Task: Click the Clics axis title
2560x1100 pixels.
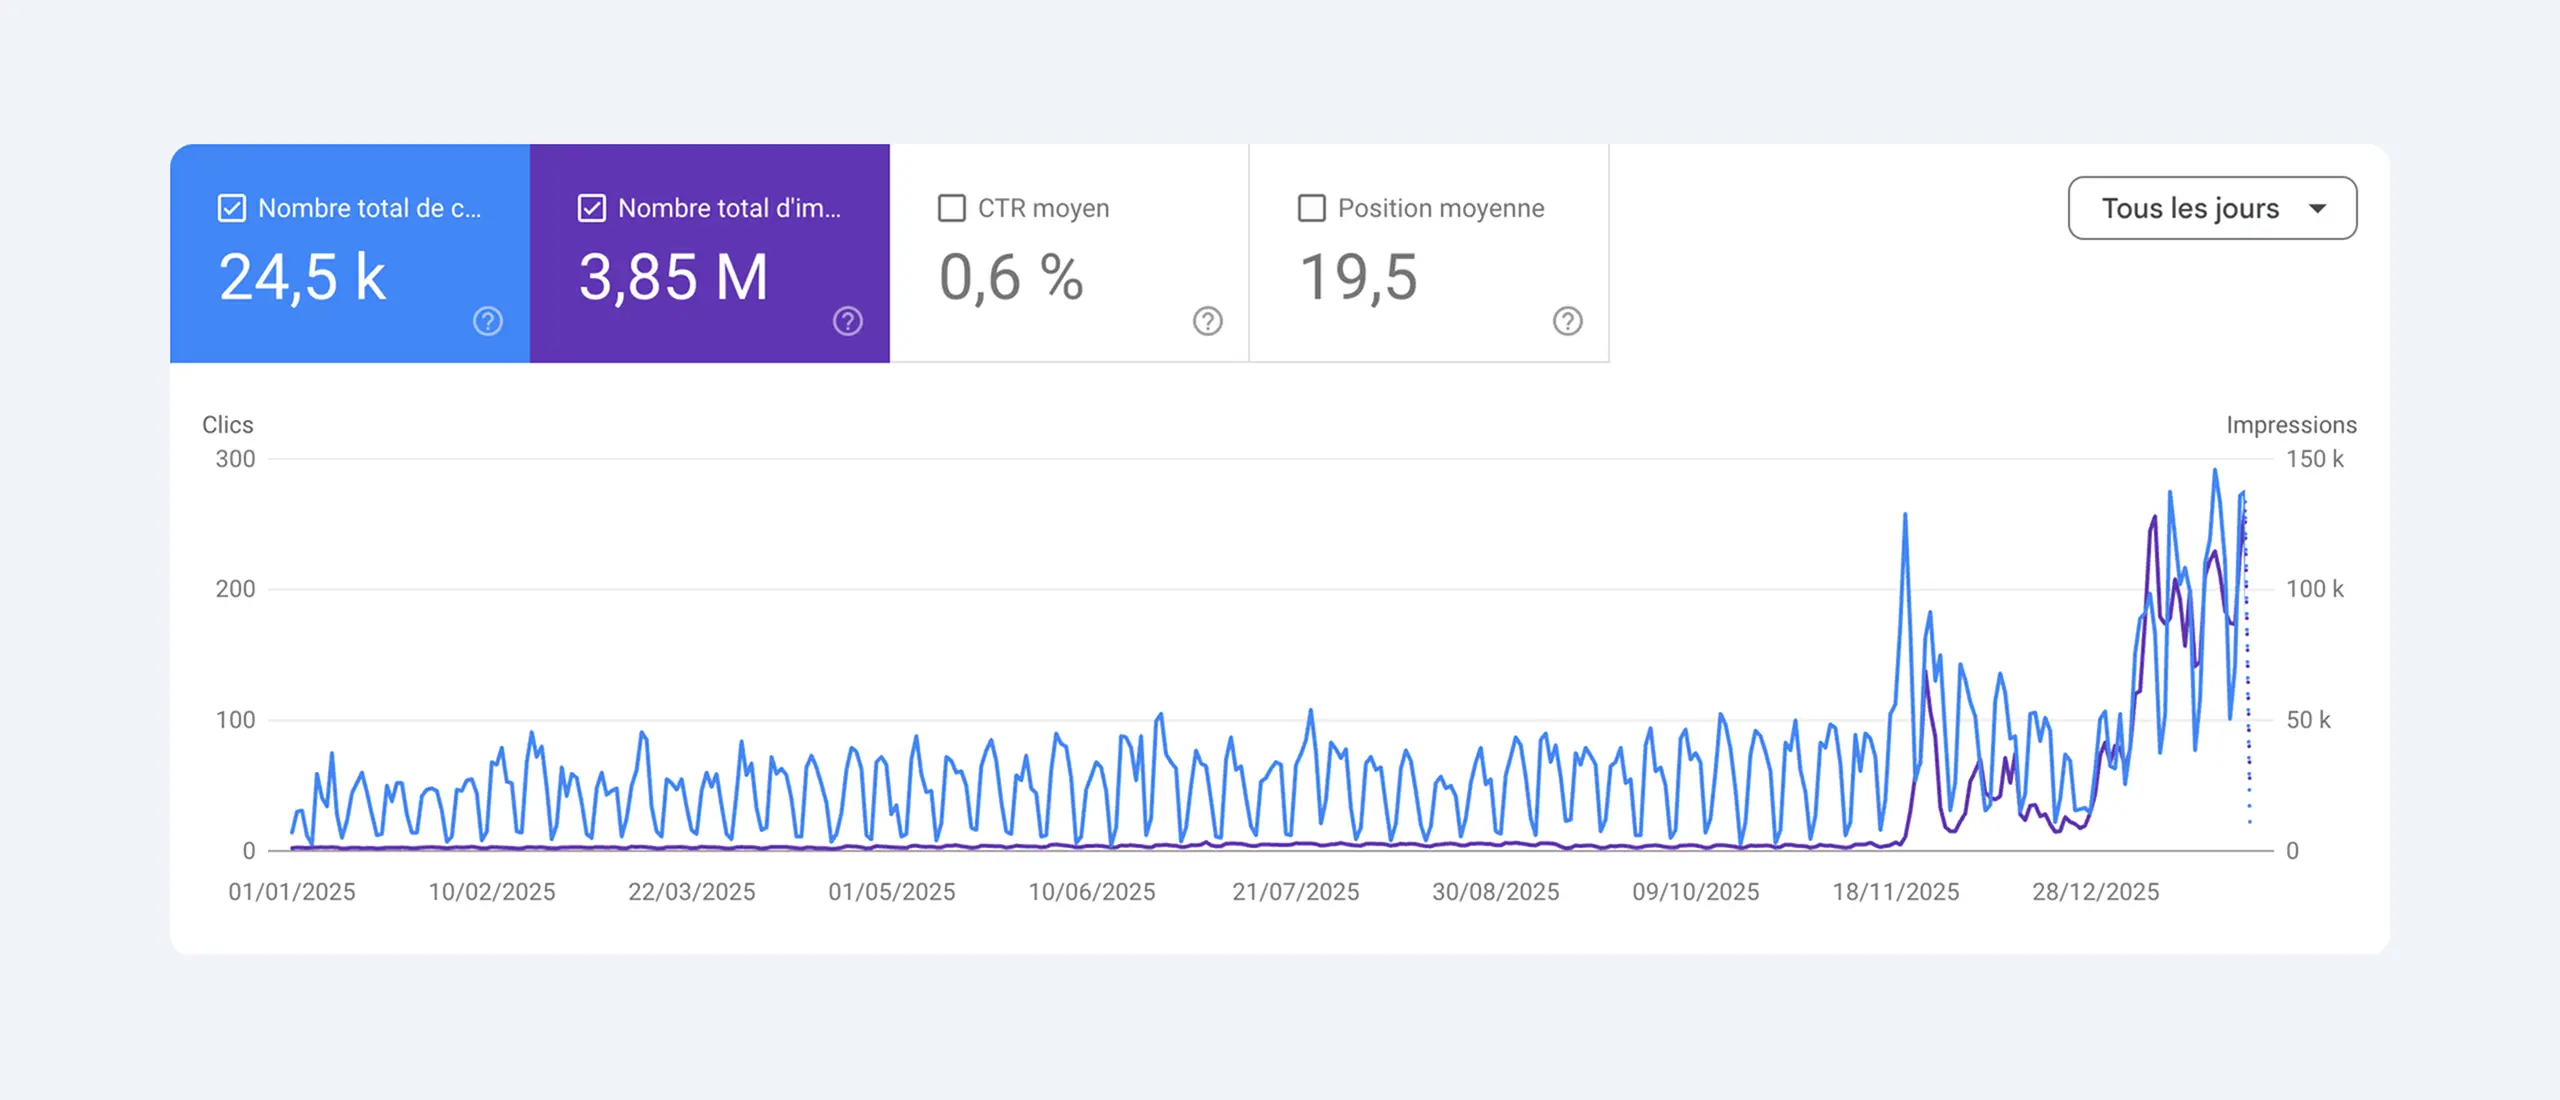Action: tap(227, 425)
